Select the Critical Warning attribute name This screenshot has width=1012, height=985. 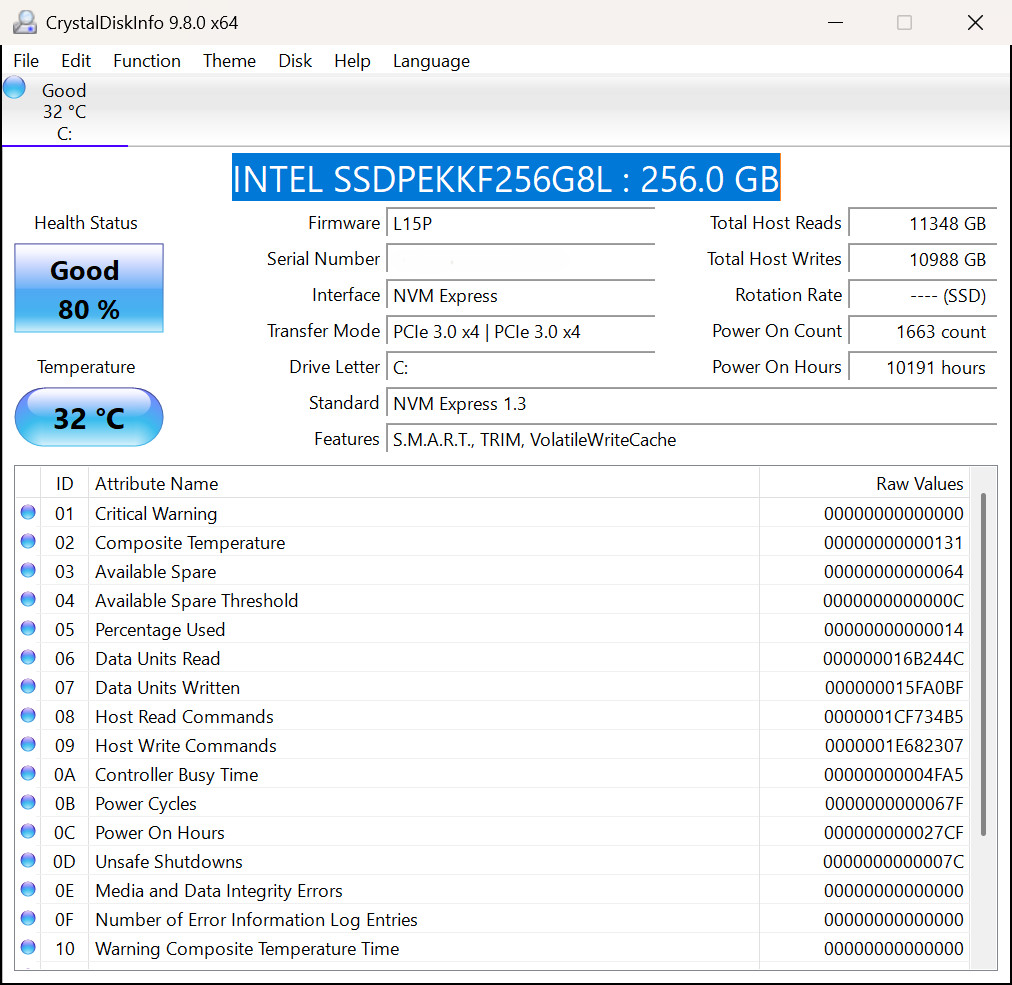[156, 514]
